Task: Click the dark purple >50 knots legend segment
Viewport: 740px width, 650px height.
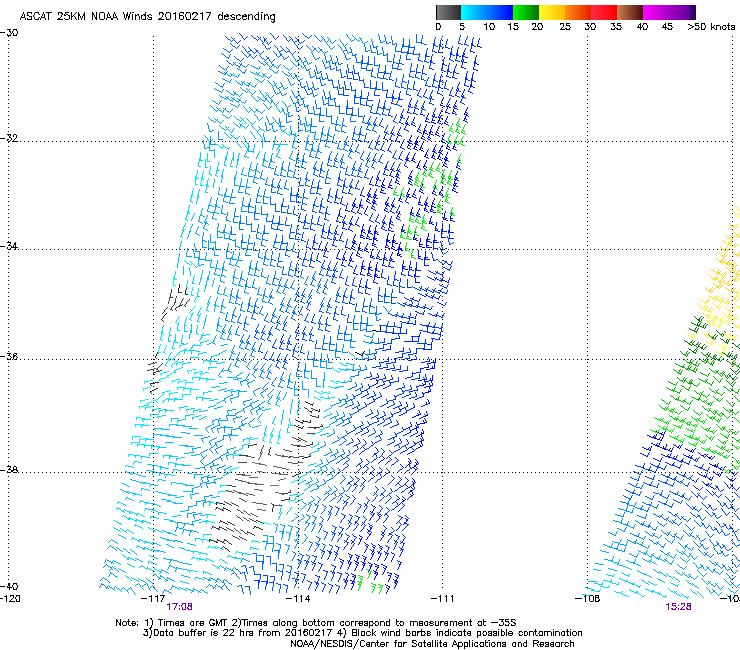Action: (x=693, y=12)
